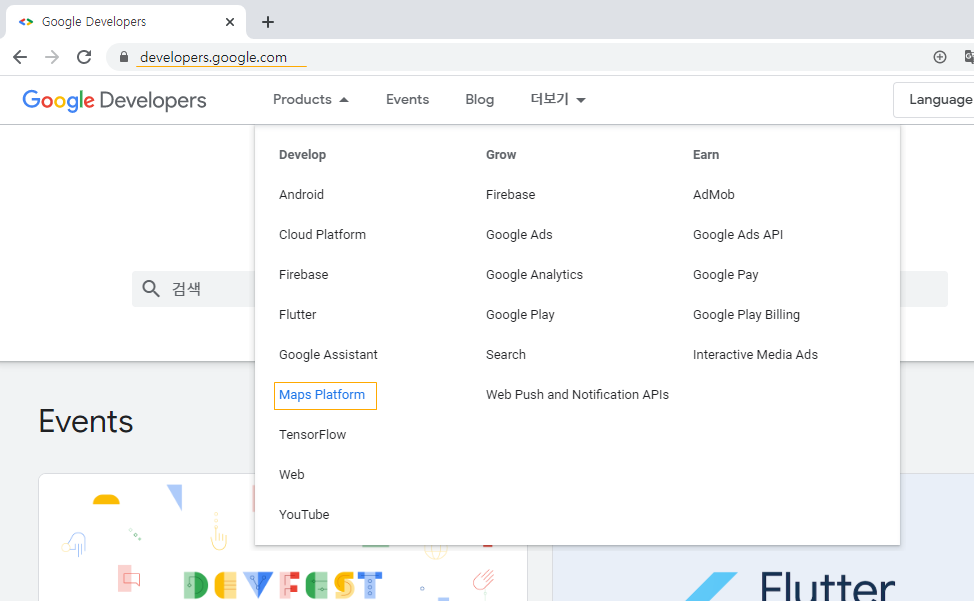This screenshot has height=601, width=974.
Task: Select Search under the Grow column
Action: tap(506, 355)
